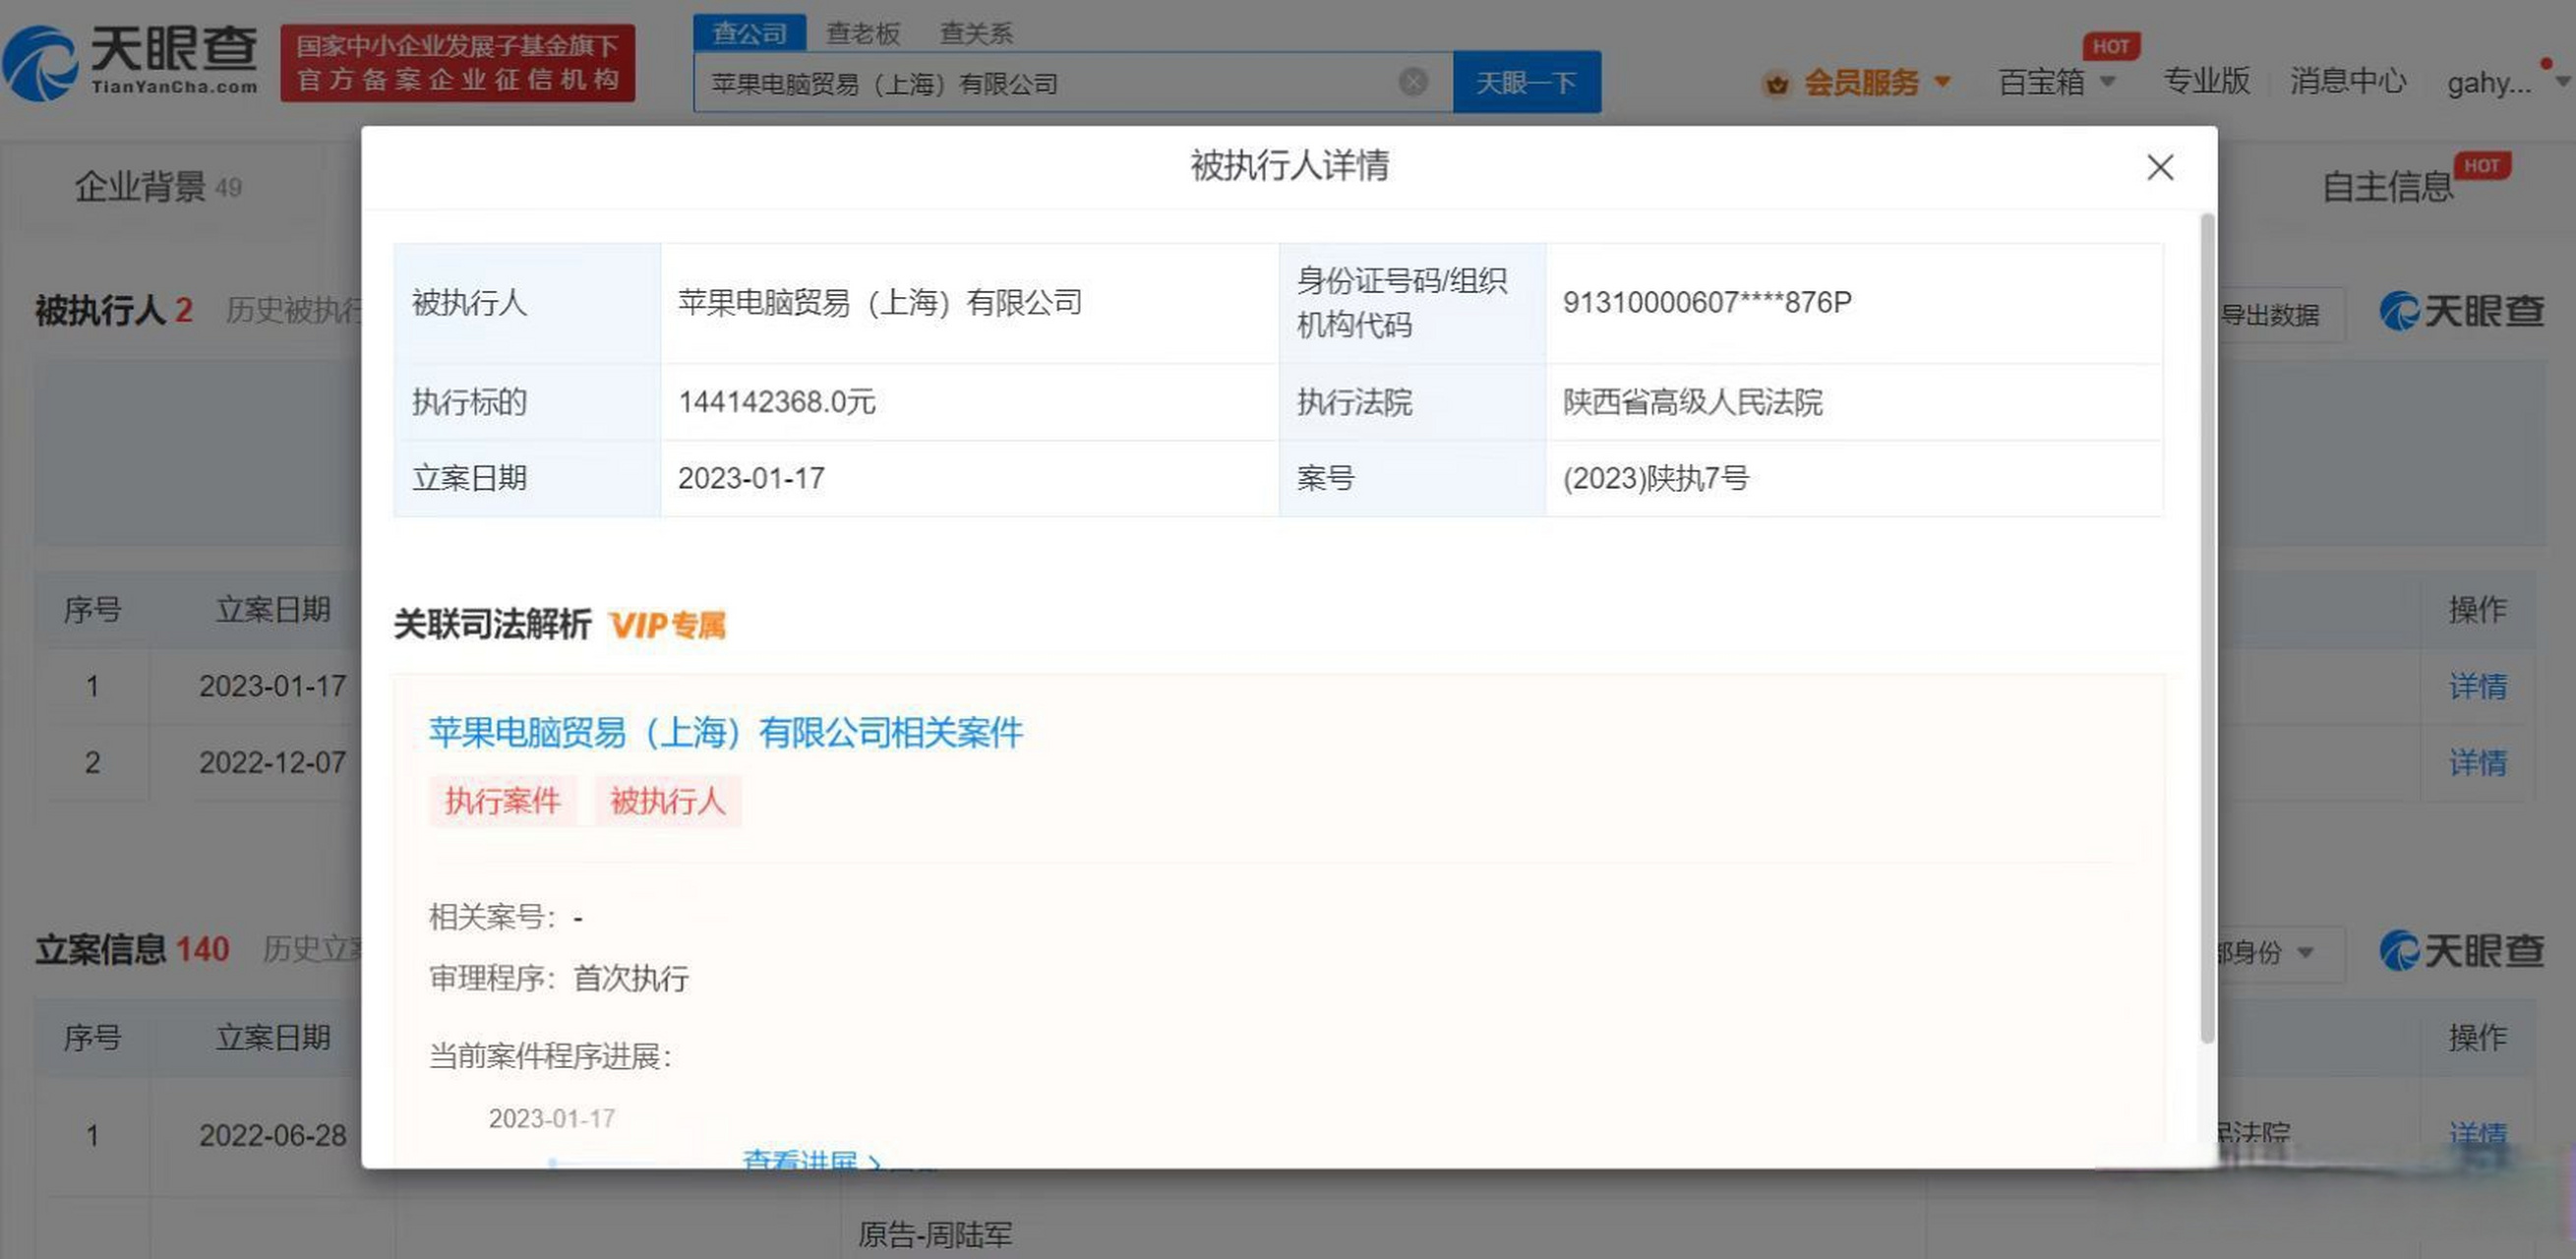Image resolution: width=2576 pixels, height=1259 pixels.
Task: Select the case number (2023)陕执7号
Action: (x=1656, y=478)
